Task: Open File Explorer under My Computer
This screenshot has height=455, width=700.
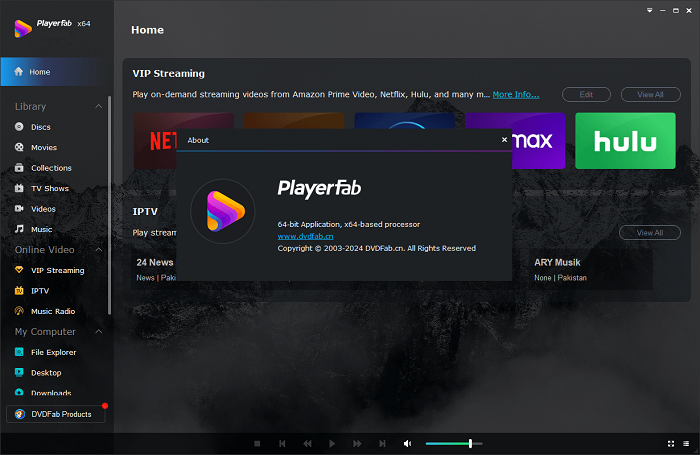Action: pyautogui.click(x=53, y=352)
